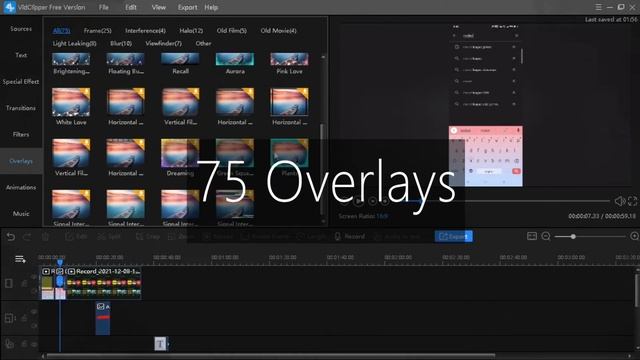The image size is (640, 360).
Task: Click the Split tool in toolbar
Action: 109,236
